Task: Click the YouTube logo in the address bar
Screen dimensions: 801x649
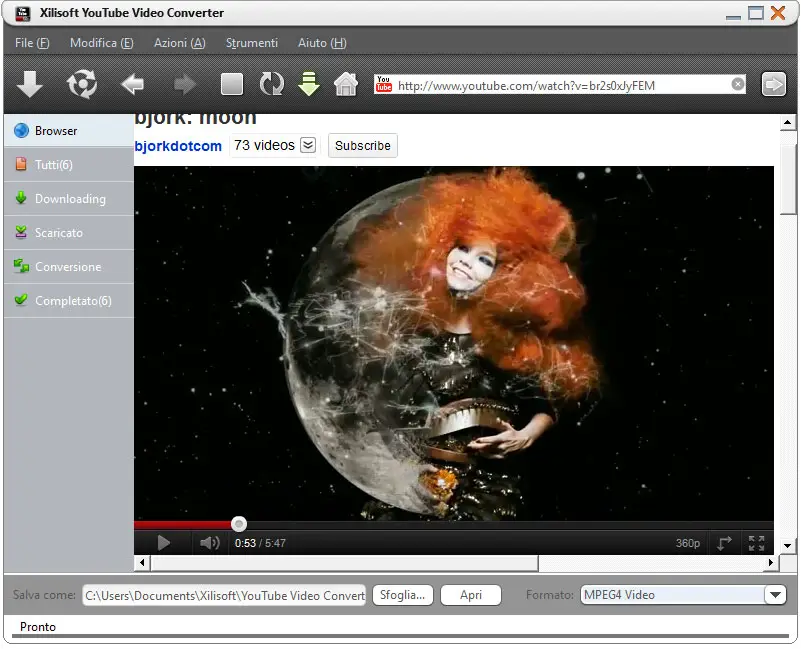Action: click(384, 84)
